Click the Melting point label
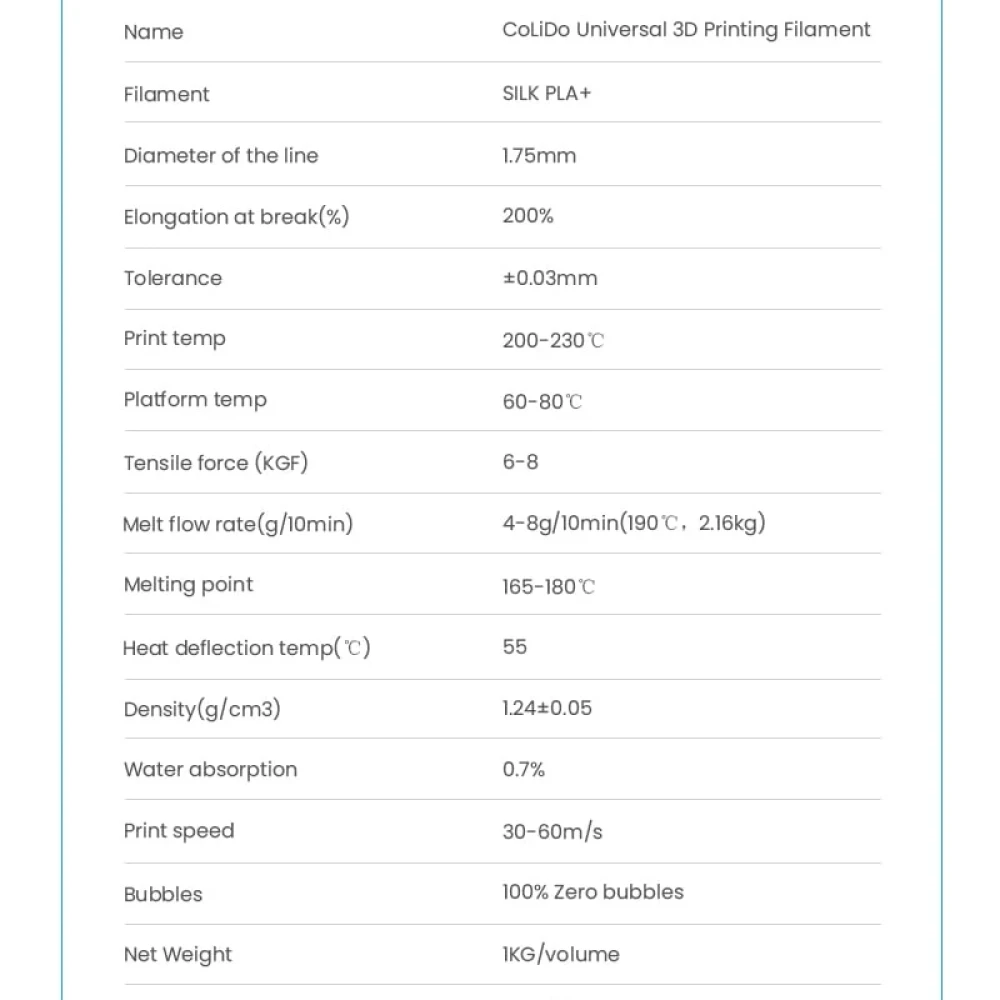This screenshot has width=1000, height=1000. (x=188, y=585)
